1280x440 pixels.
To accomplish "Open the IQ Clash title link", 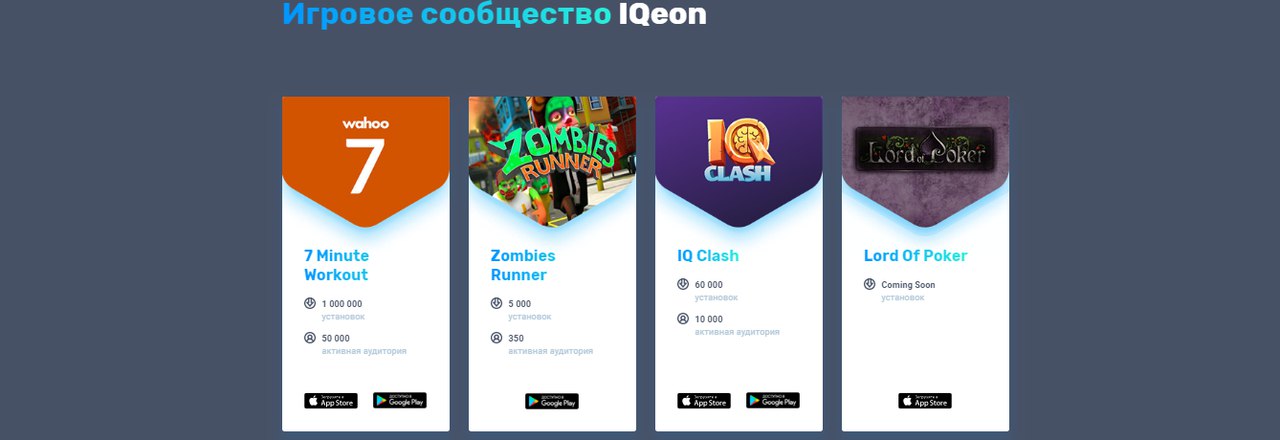I will [x=708, y=256].
